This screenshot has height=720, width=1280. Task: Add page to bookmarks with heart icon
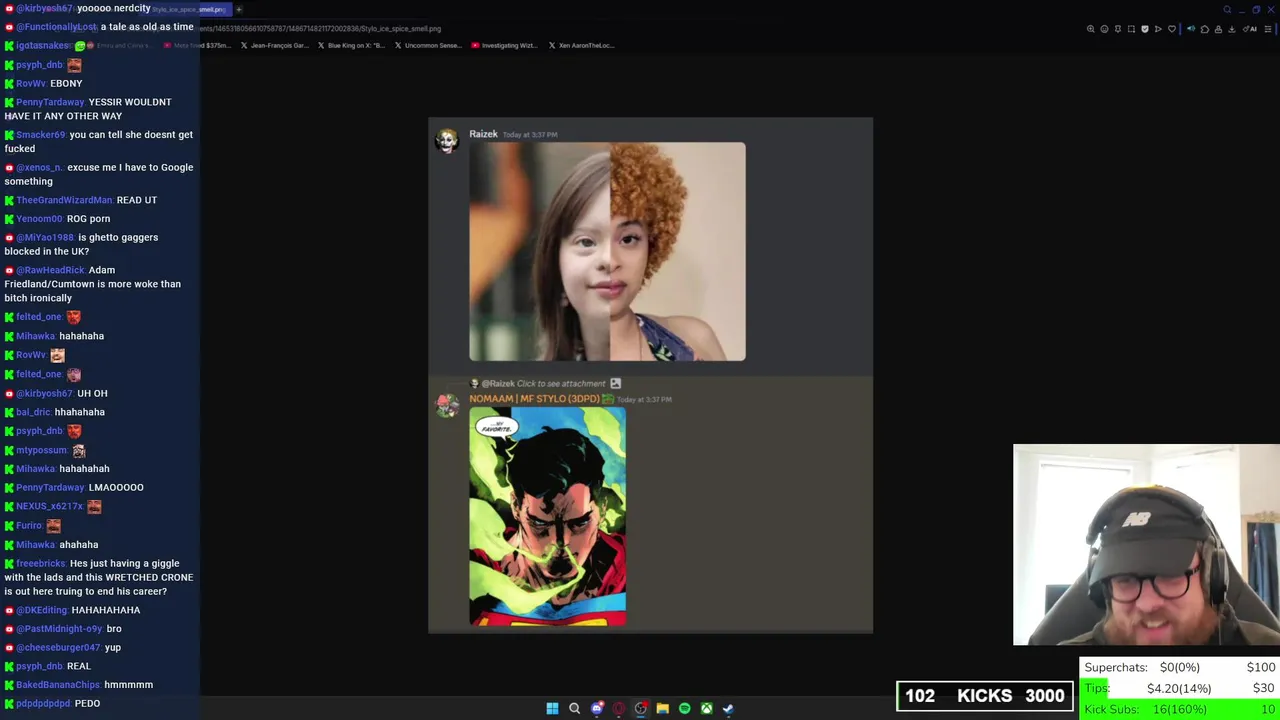1172,29
